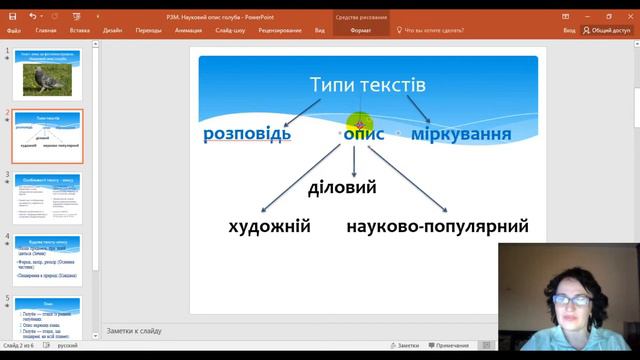Switch to the Главная tab
Viewport: 640px width, 360px height.
tap(46, 30)
